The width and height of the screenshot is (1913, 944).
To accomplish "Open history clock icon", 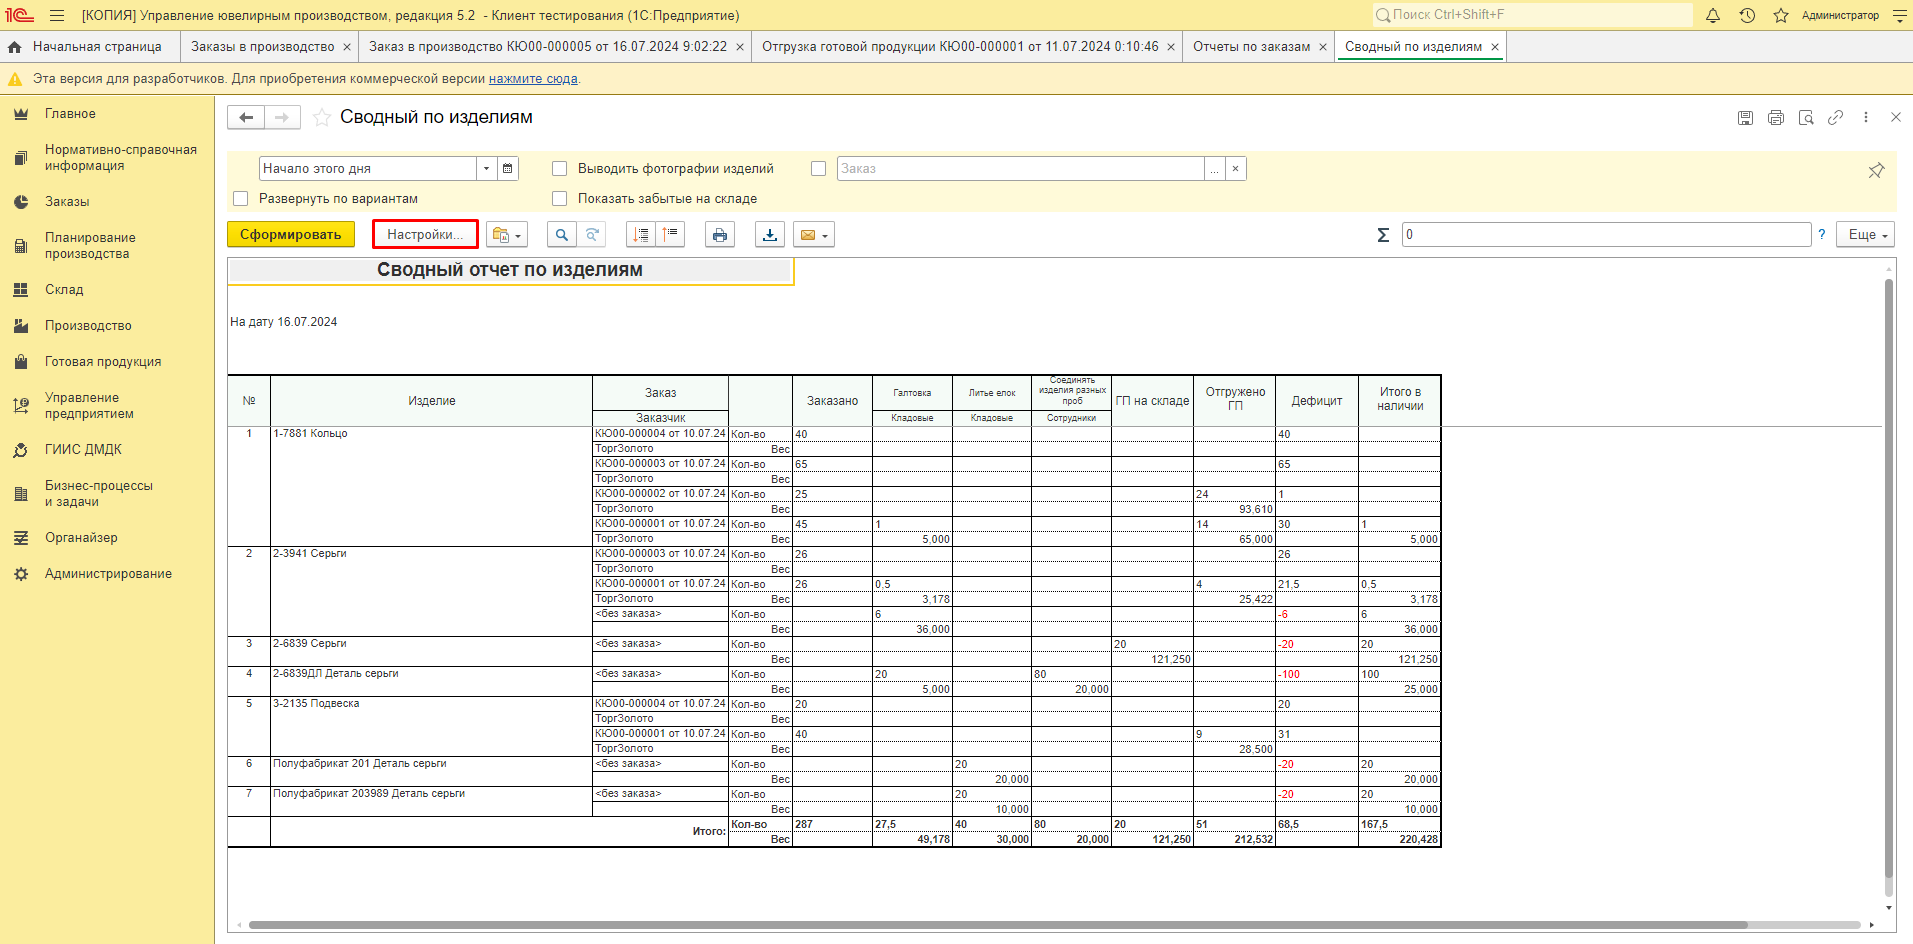I will [1747, 15].
